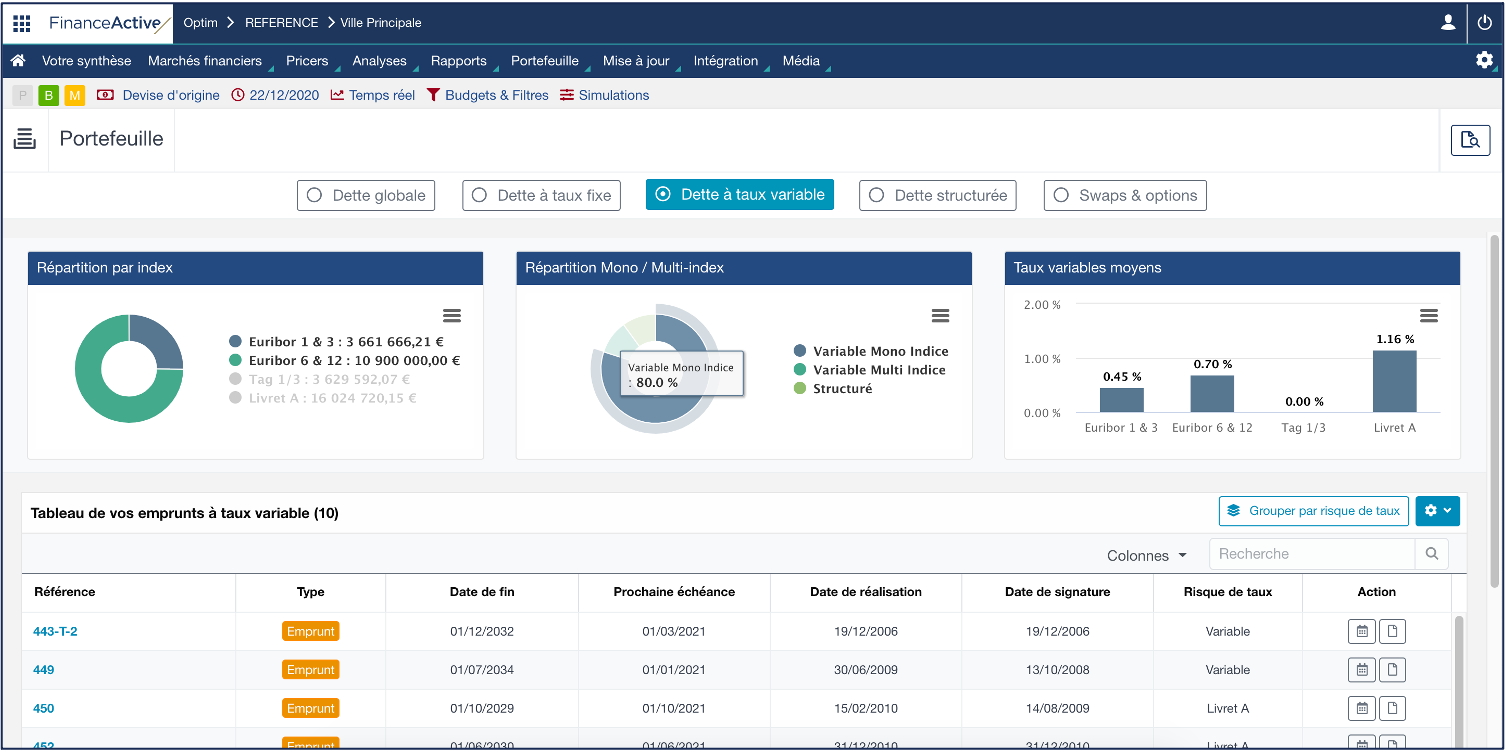This screenshot has height=752, width=1506.
Task: Choose the Swaps & options radio button
Action: click(x=1125, y=196)
